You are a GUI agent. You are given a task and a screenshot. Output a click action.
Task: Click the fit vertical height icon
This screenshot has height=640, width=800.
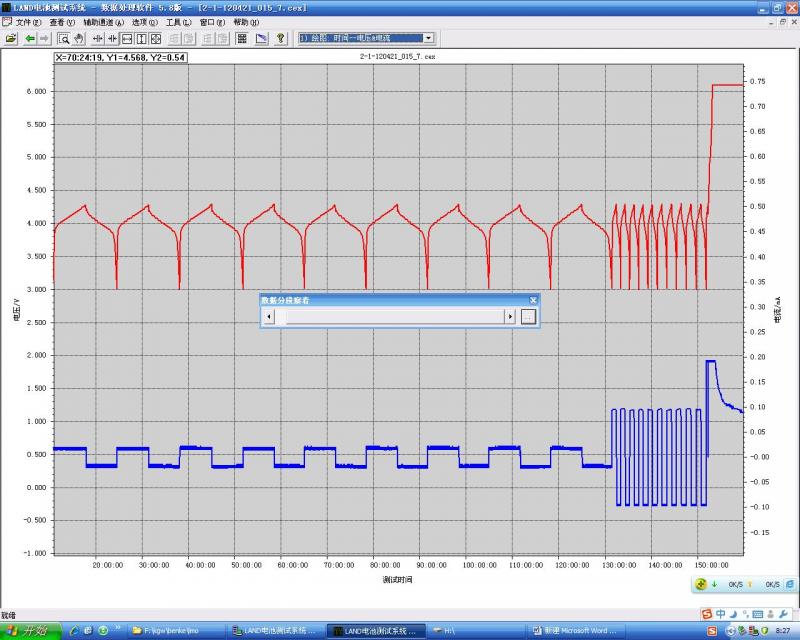(141, 38)
